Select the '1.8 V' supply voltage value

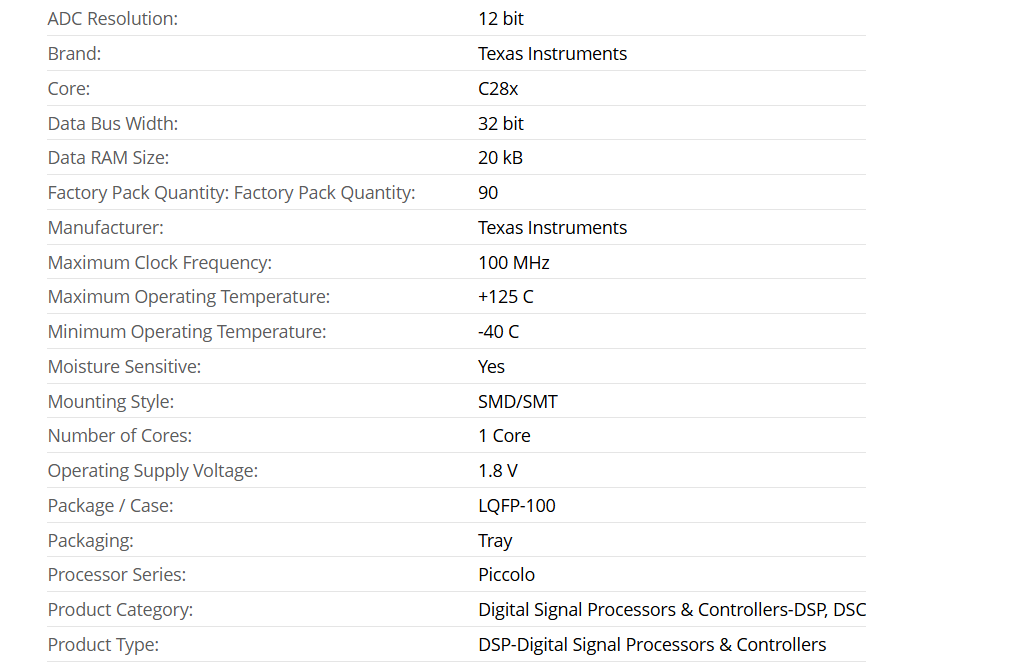click(x=497, y=471)
